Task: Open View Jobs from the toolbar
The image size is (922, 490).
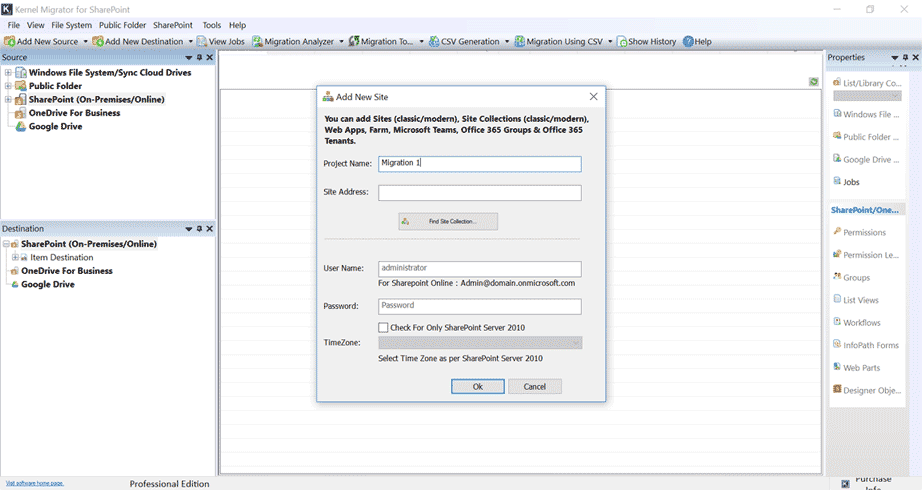Action: point(221,41)
